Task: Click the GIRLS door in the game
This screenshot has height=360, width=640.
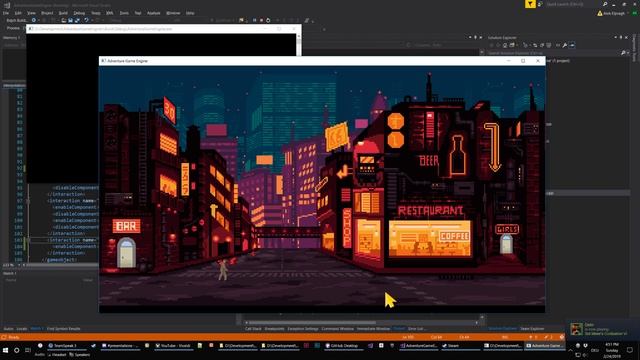Action: (x=506, y=244)
